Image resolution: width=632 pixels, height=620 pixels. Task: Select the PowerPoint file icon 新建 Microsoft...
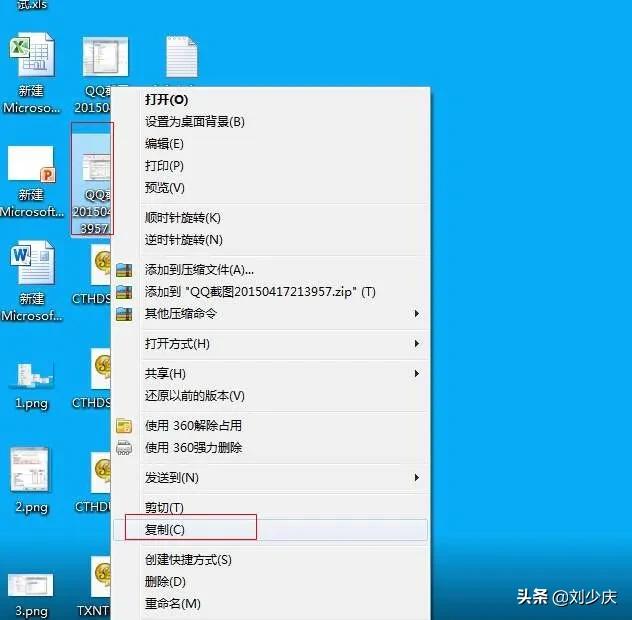coord(31,163)
